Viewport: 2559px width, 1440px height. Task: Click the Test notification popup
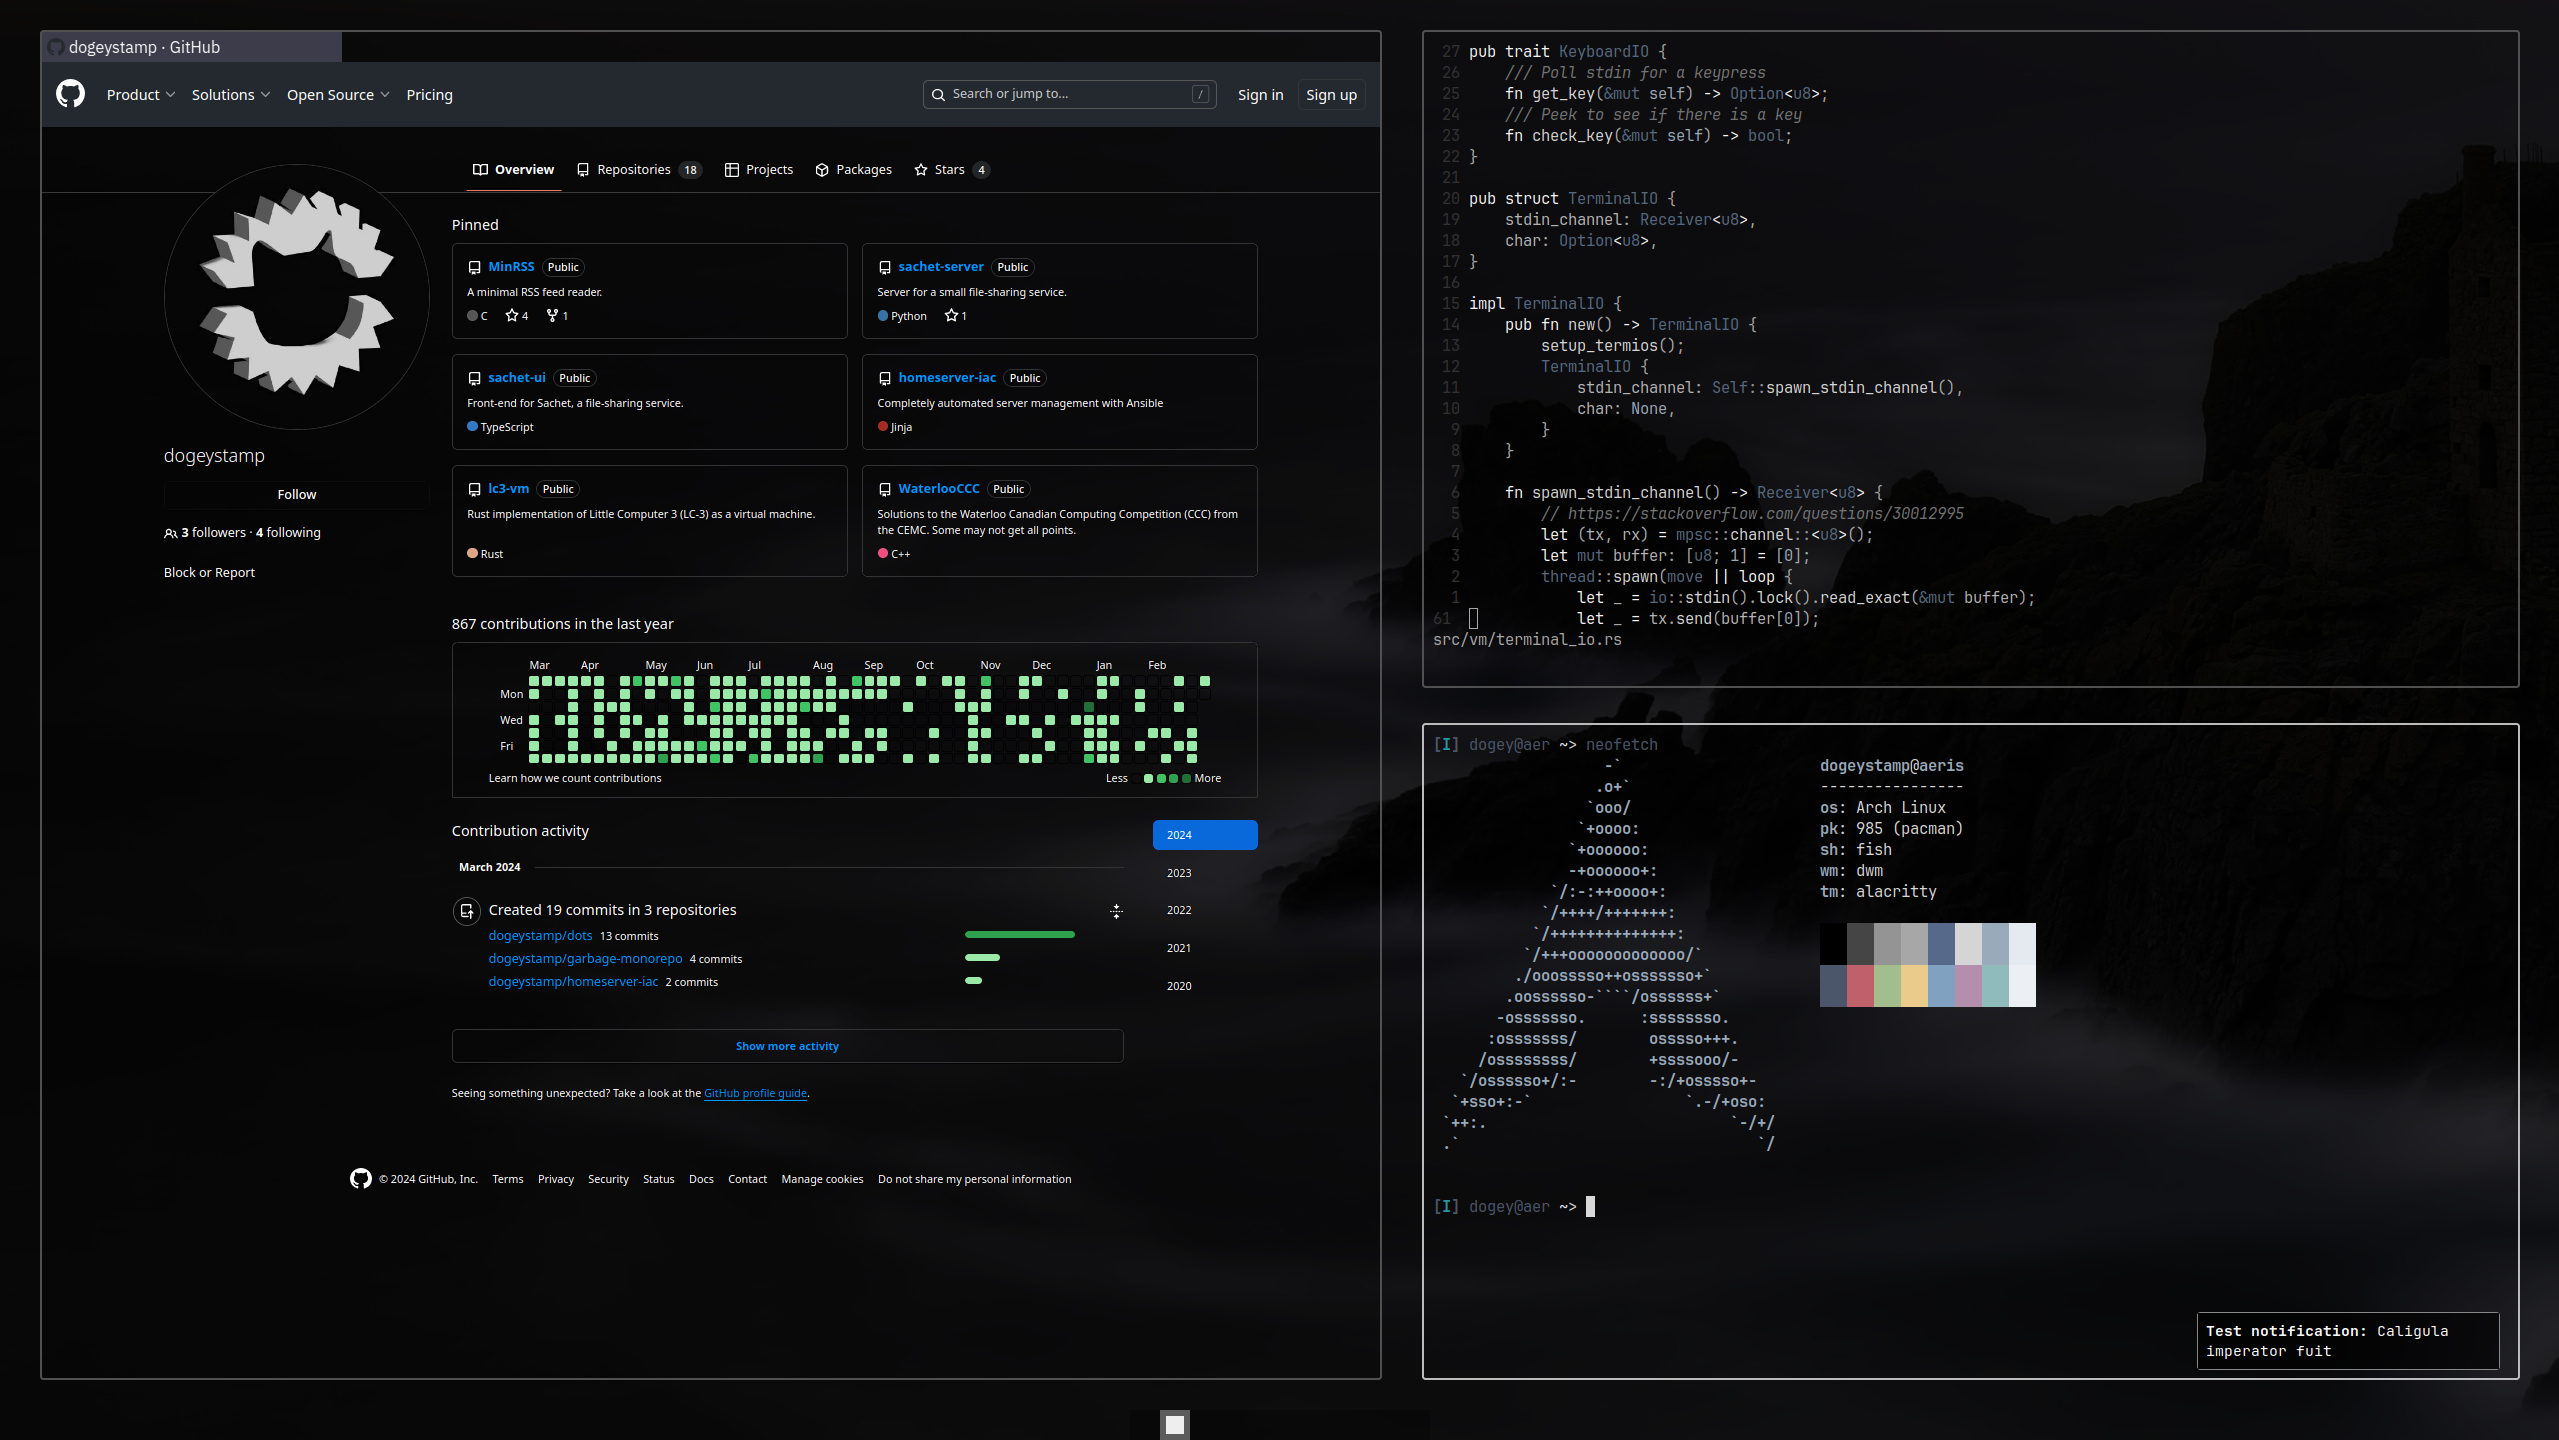pos(2347,1341)
